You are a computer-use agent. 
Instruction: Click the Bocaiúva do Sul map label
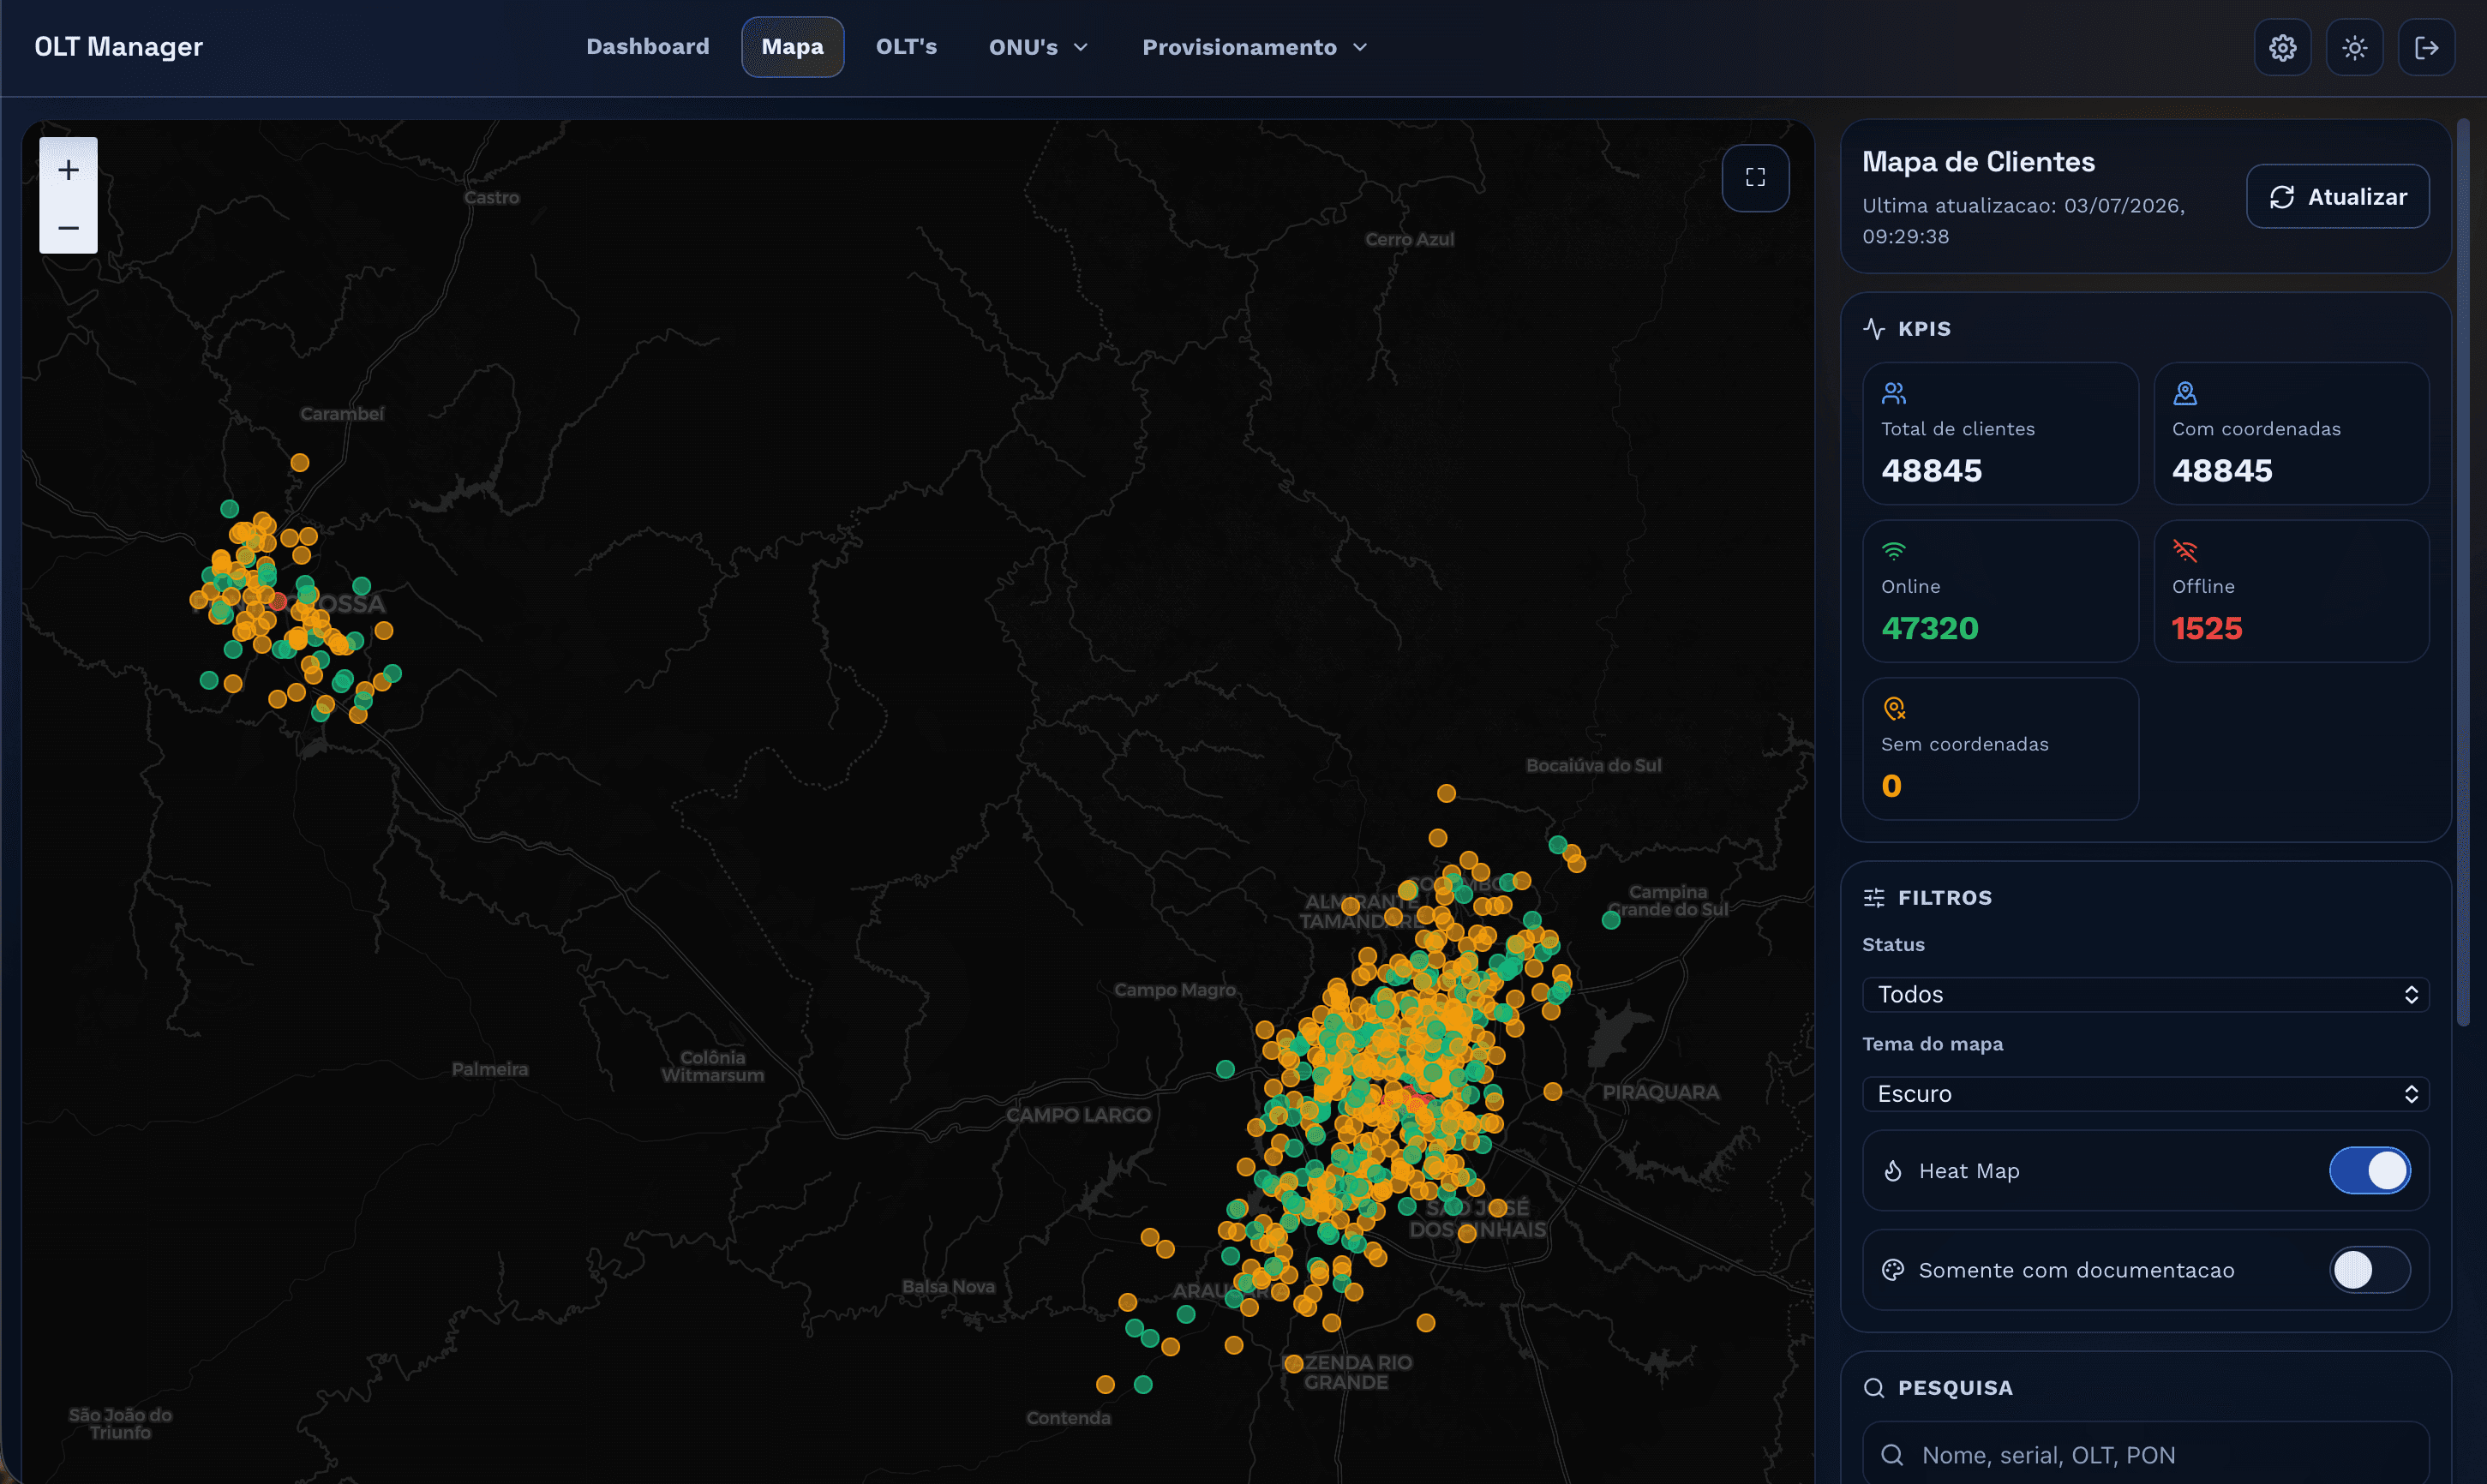pyautogui.click(x=1593, y=765)
